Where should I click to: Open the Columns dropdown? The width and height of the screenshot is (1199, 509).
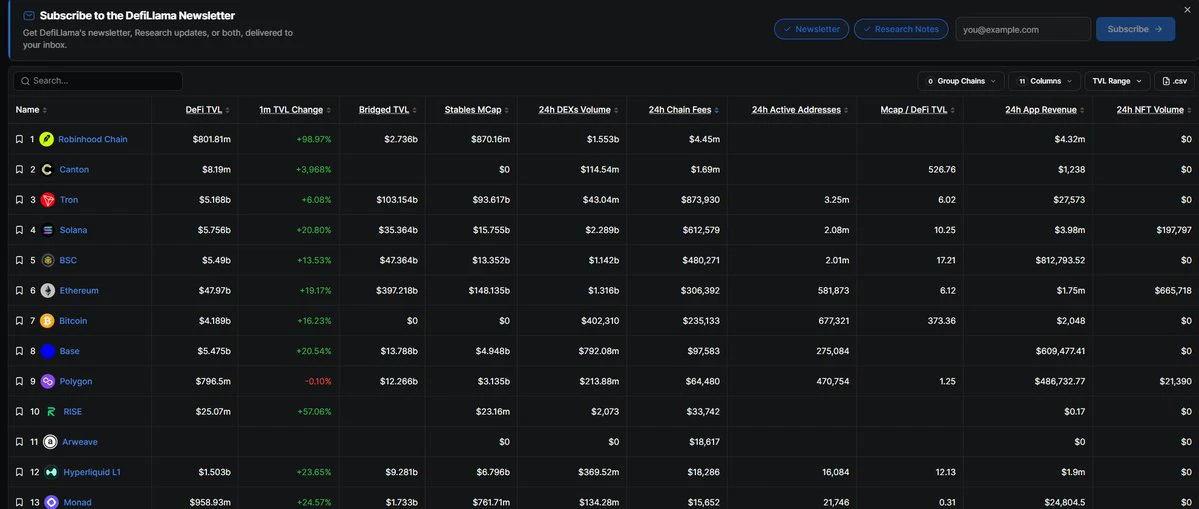pyautogui.click(x=1045, y=81)
